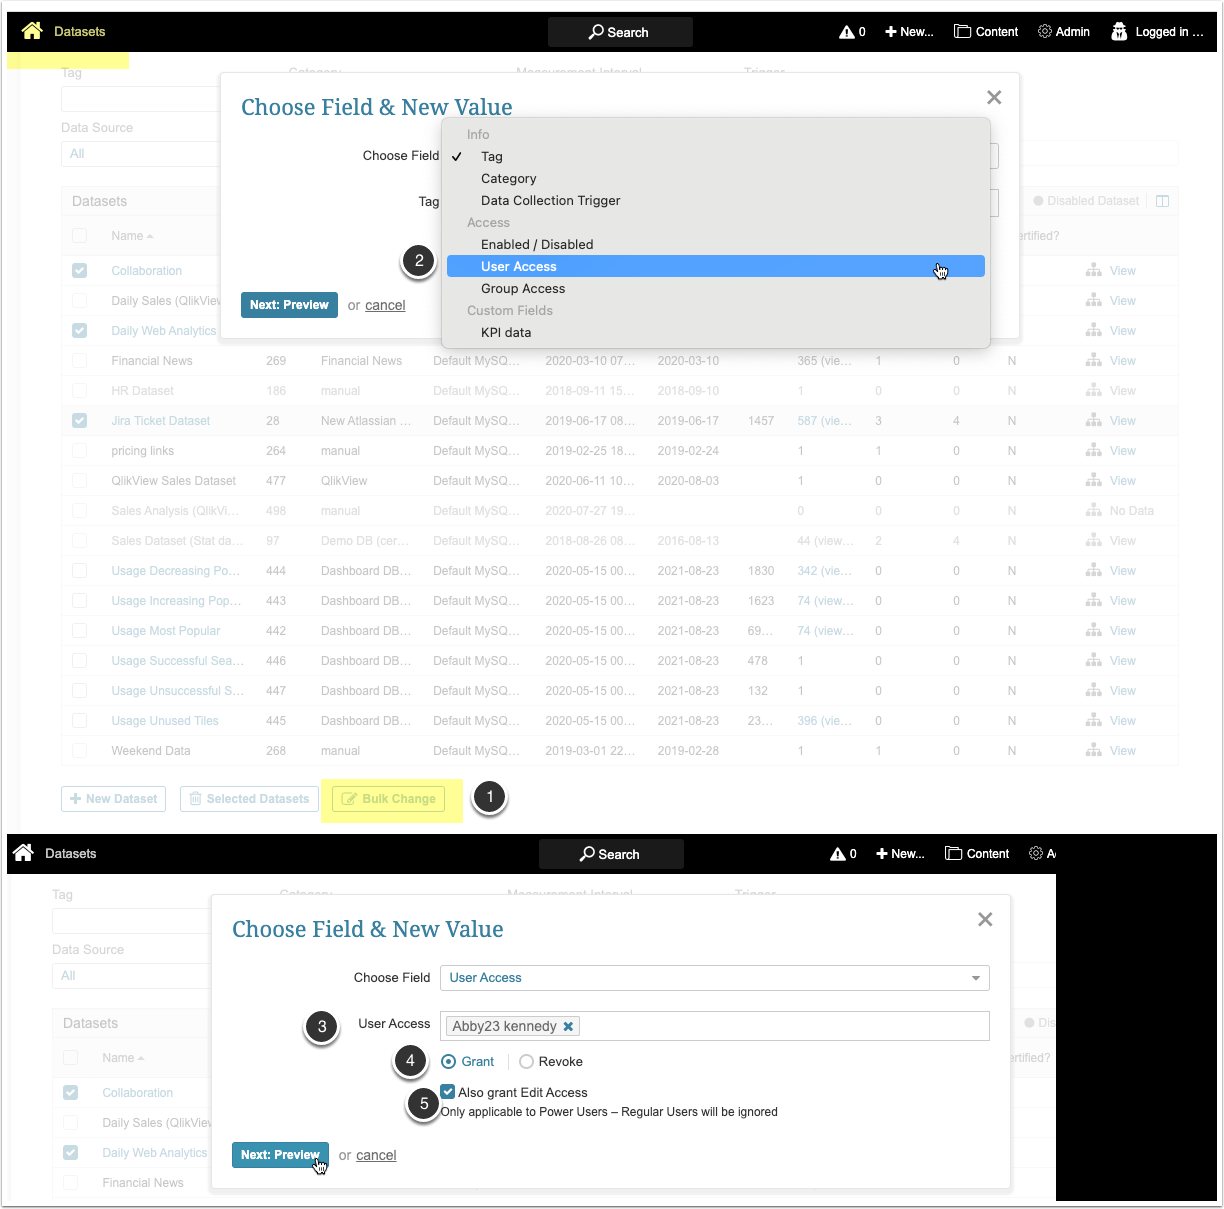This screenshot has width=1224, height=1209.
Task: Click cancel link in top dialog
Action: (385, 306)
